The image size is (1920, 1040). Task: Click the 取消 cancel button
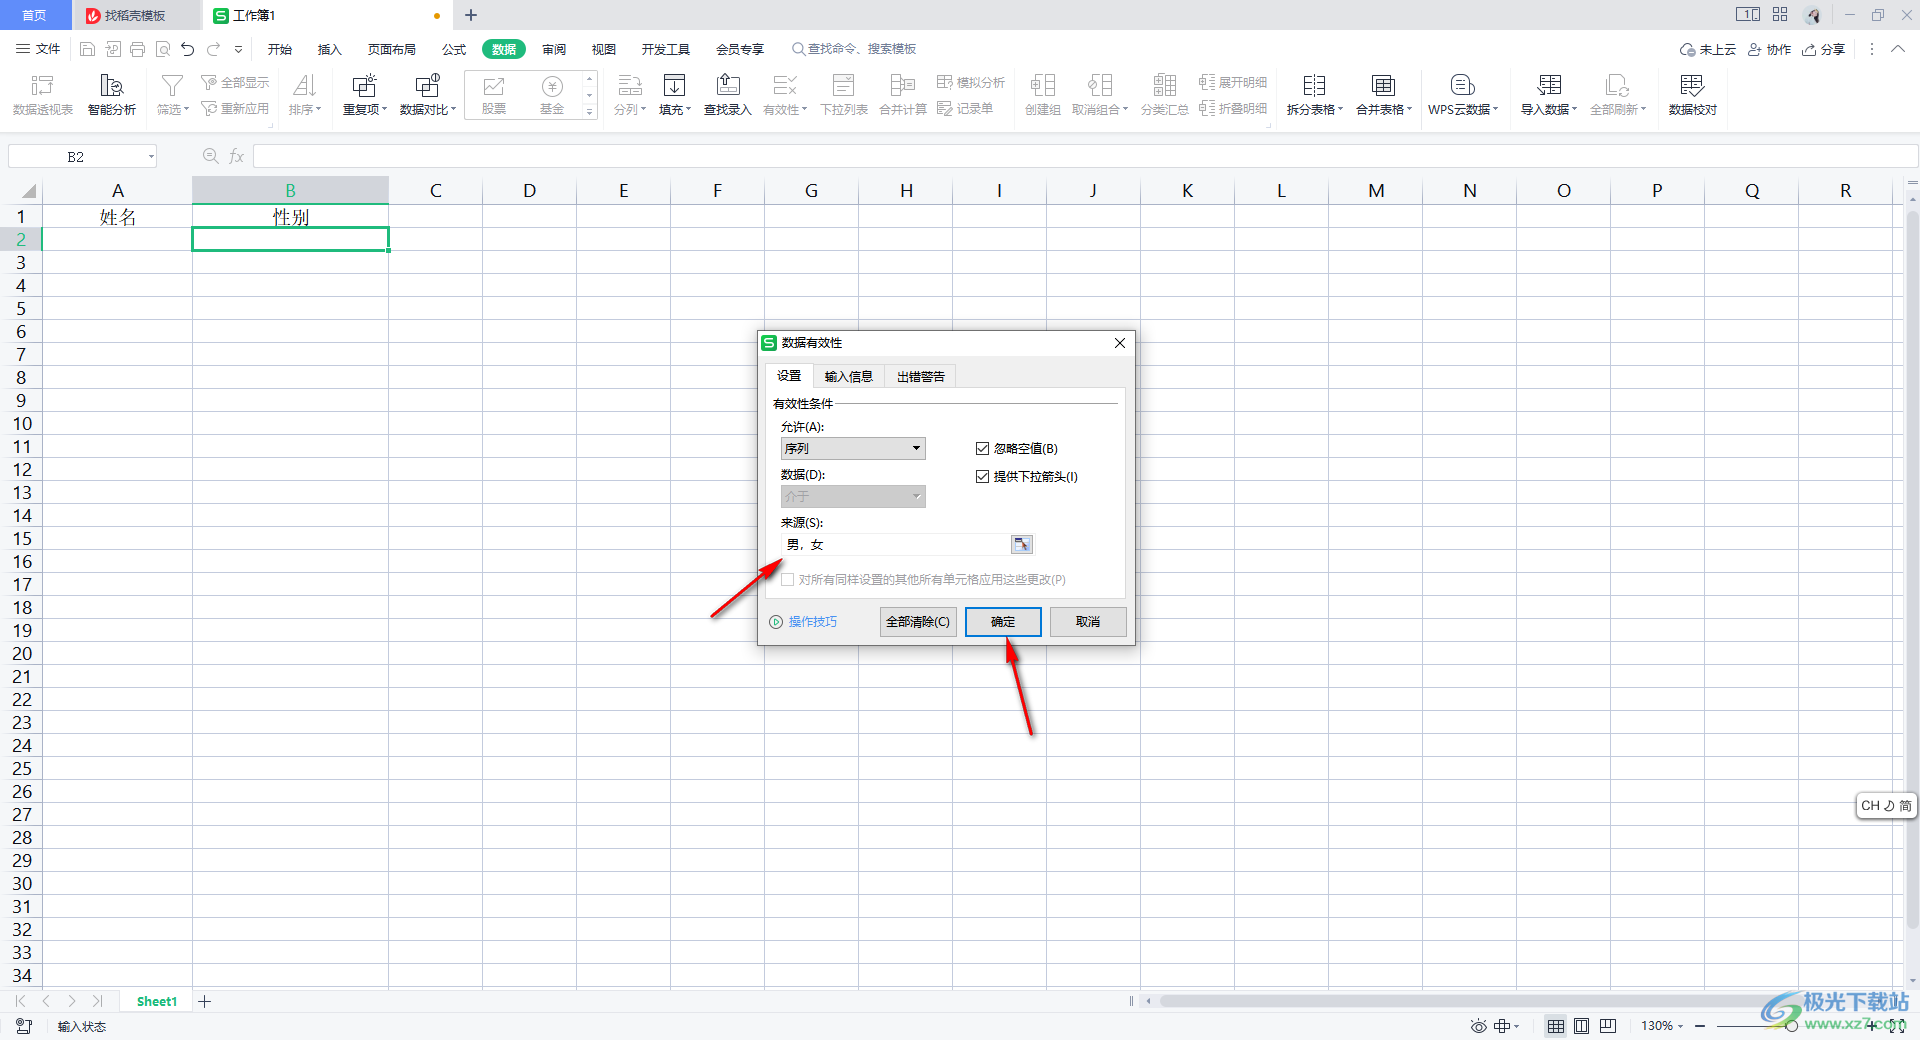(1088, 622)
